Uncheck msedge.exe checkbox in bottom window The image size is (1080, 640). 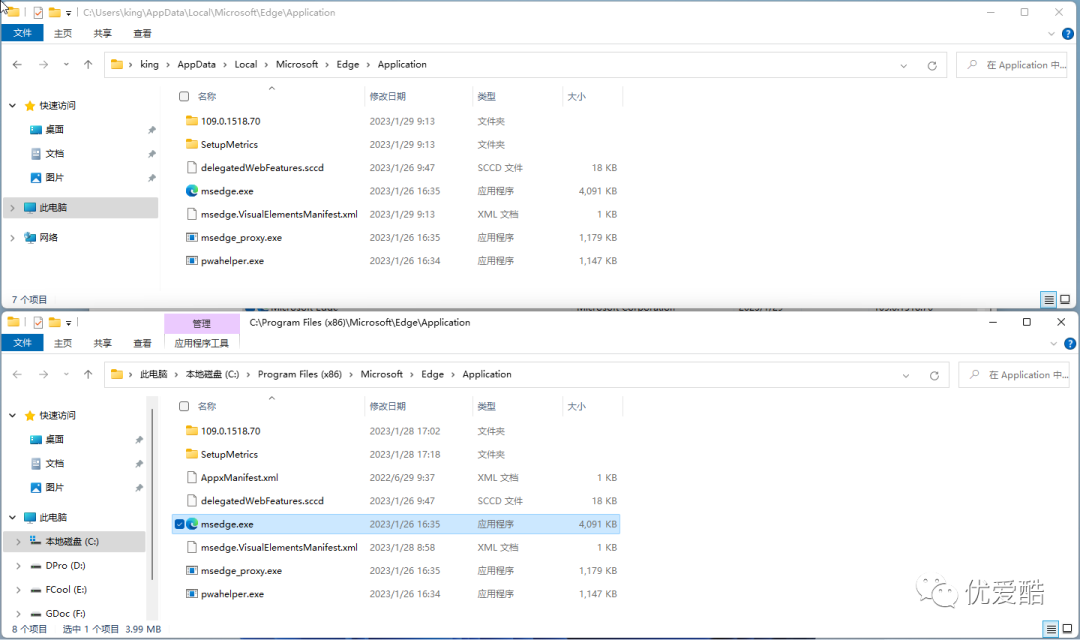180,524
